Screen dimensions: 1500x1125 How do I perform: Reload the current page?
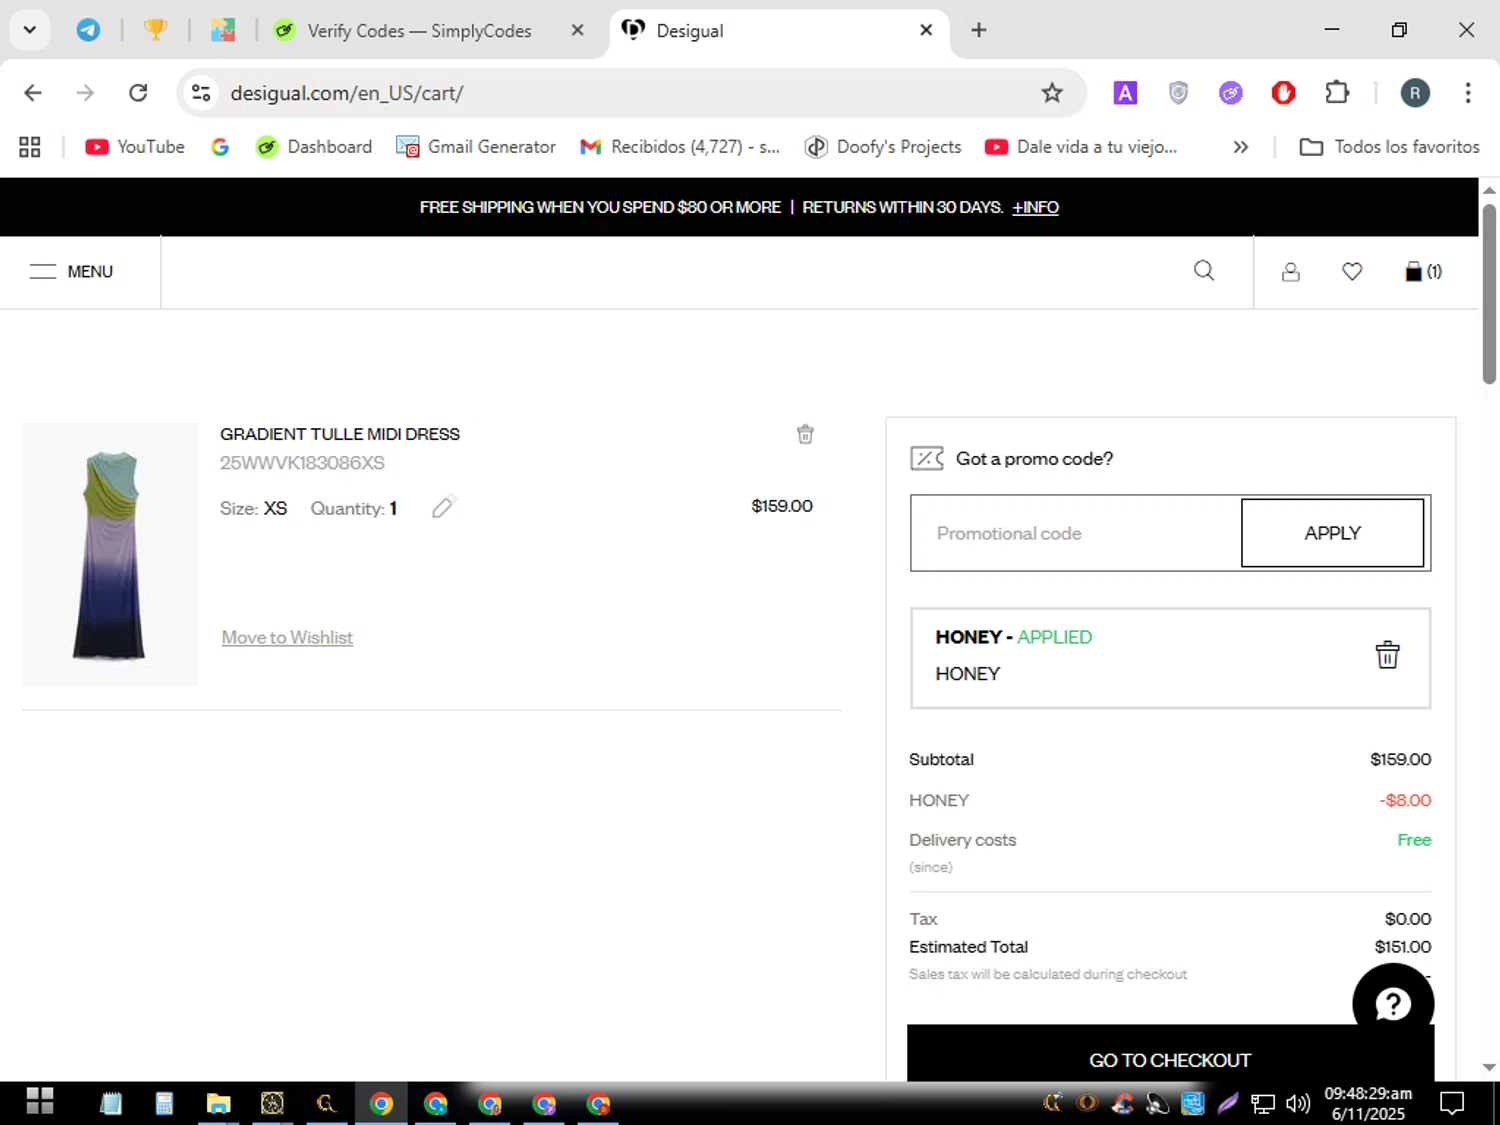pyautogui.click(x=138, y=93)
